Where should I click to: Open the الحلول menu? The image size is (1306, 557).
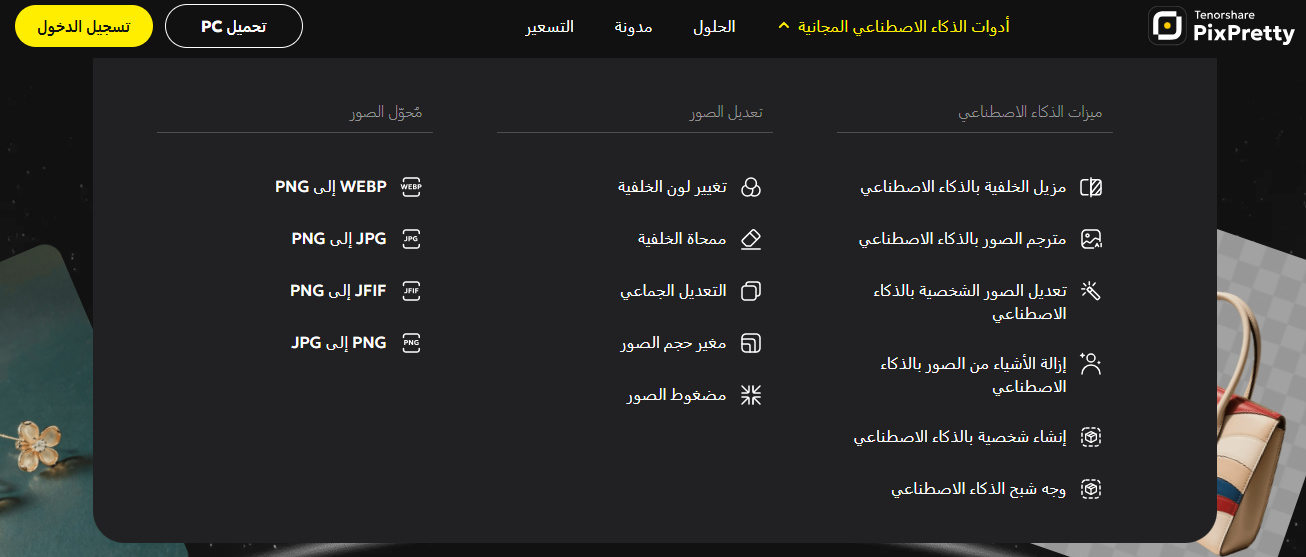coord(714,27)
